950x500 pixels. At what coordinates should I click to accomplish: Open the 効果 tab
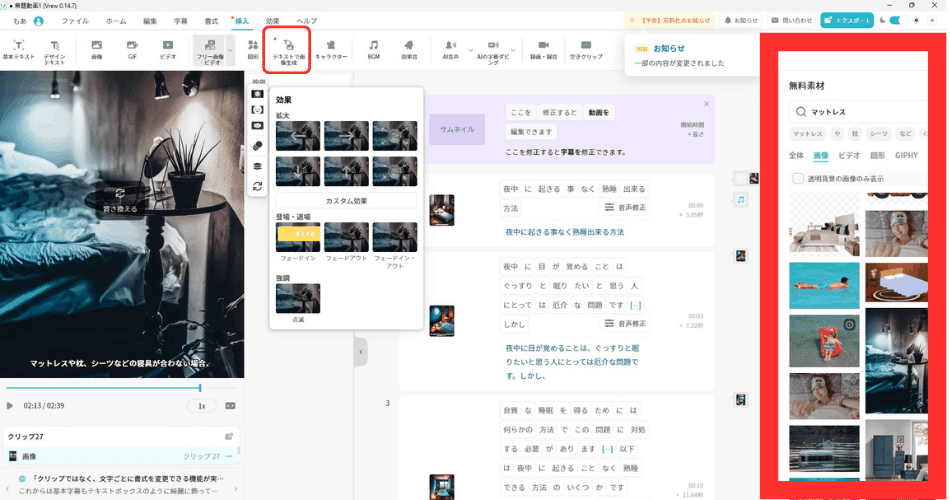[272, 21]
